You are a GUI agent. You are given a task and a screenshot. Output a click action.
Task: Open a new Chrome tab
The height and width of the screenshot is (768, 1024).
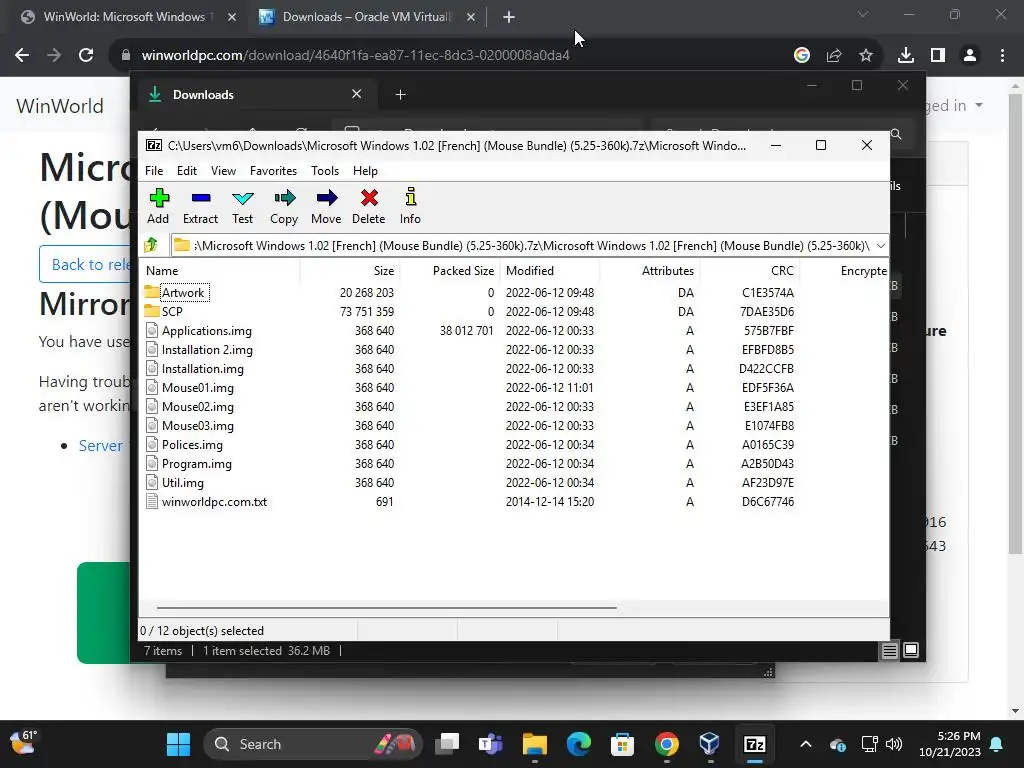tap(509, 17)
